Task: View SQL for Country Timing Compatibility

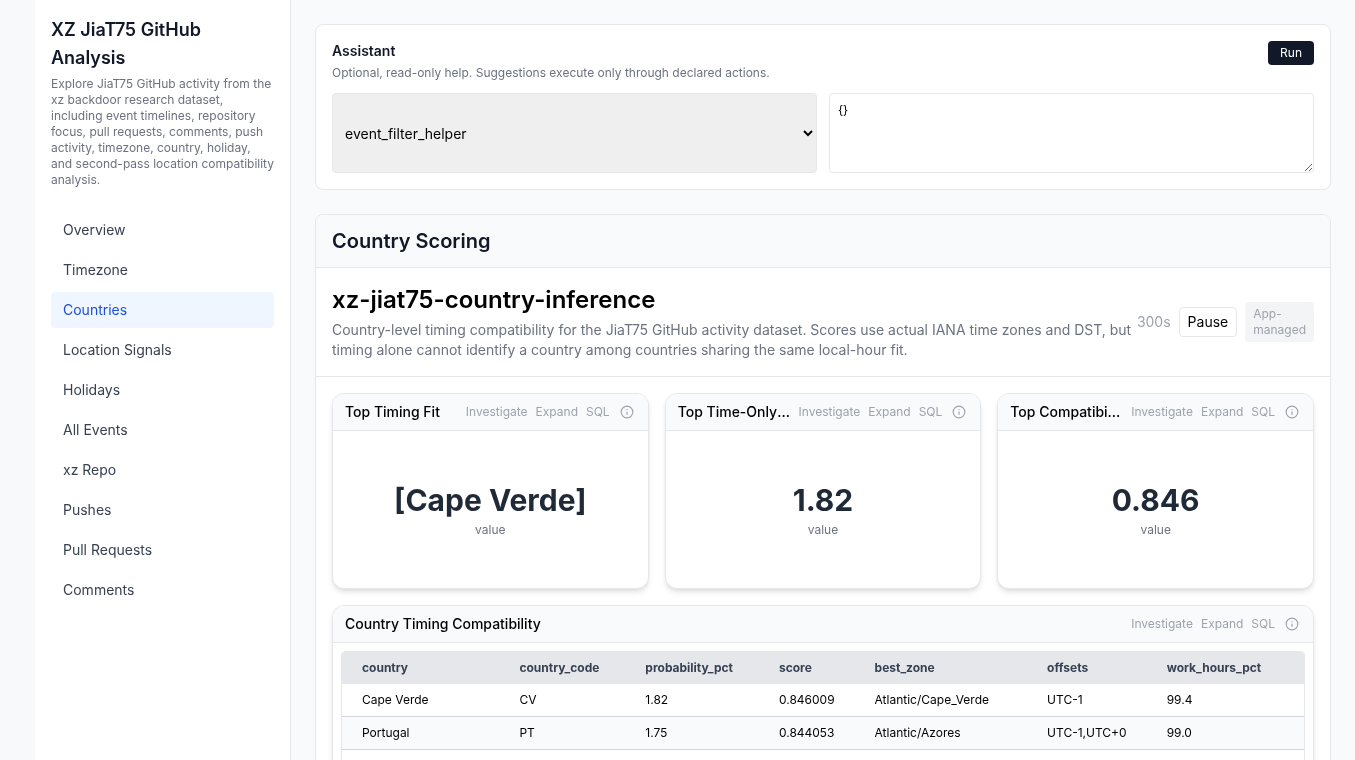Action: 1263,624
